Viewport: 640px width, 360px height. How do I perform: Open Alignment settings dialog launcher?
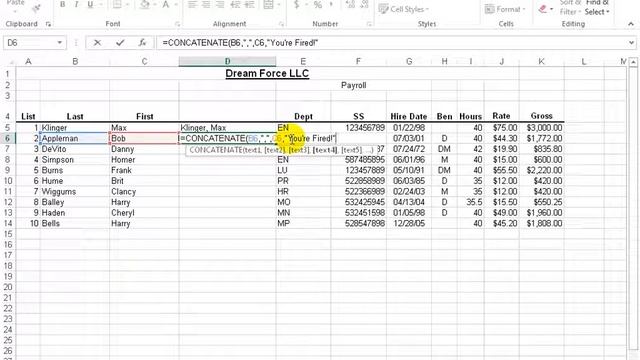[x=281, y=24]
